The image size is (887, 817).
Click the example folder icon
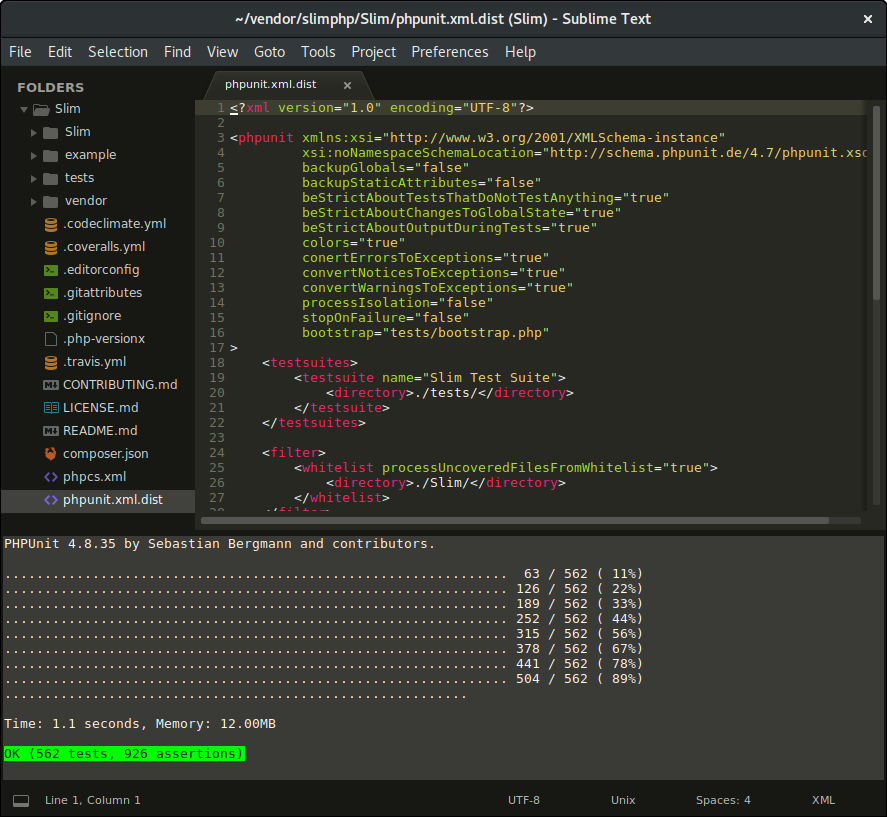(51, 156)
